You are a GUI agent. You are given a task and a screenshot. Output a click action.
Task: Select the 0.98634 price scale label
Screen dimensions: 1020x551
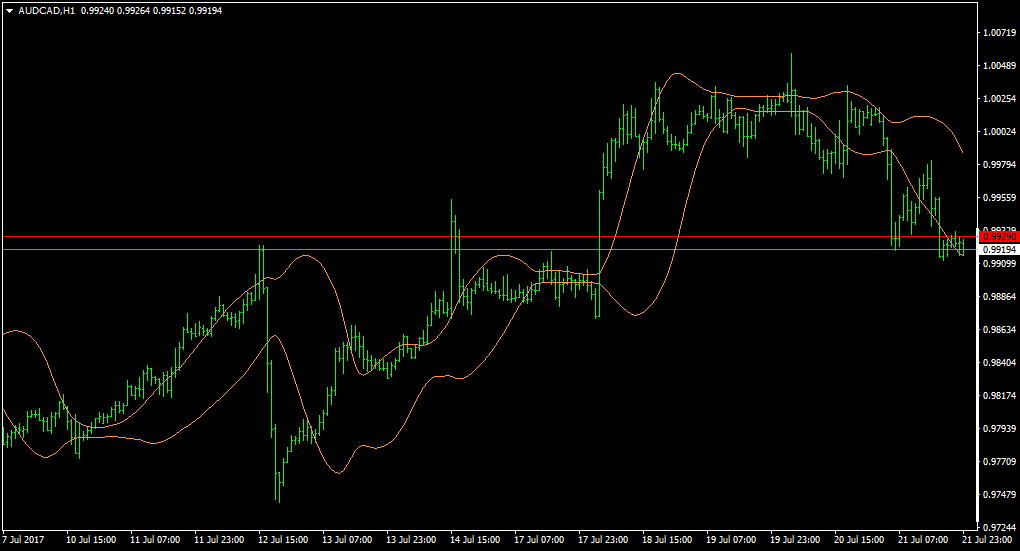[x=1000, y=330]
